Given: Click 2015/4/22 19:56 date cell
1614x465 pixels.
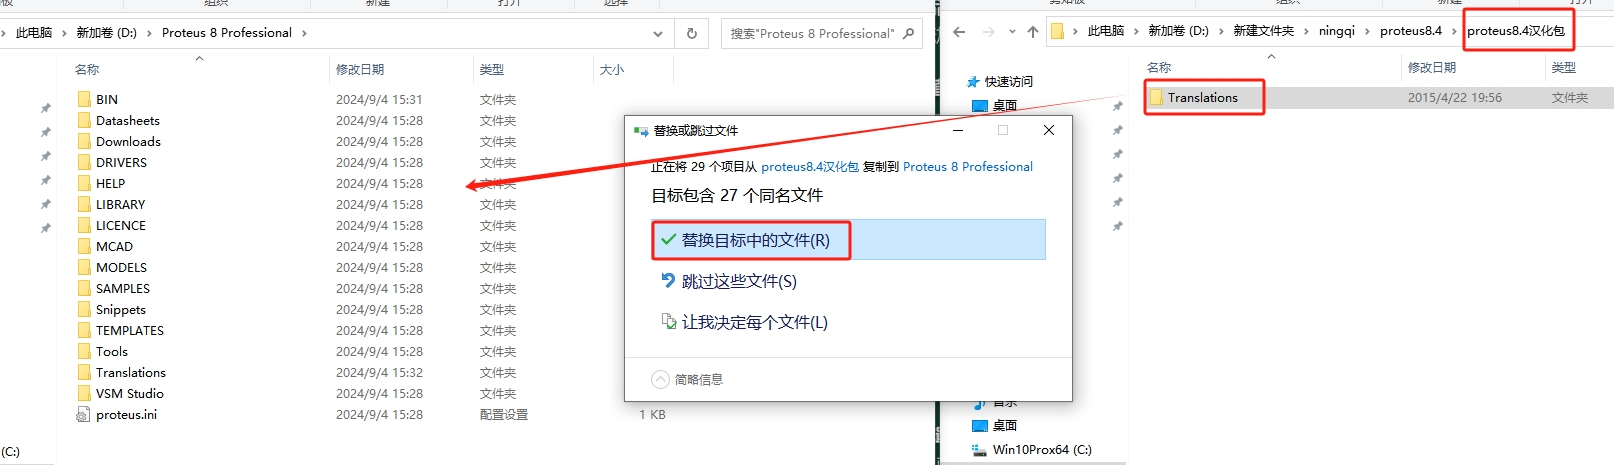Looking at the screenshot, I should (1455, 97).
